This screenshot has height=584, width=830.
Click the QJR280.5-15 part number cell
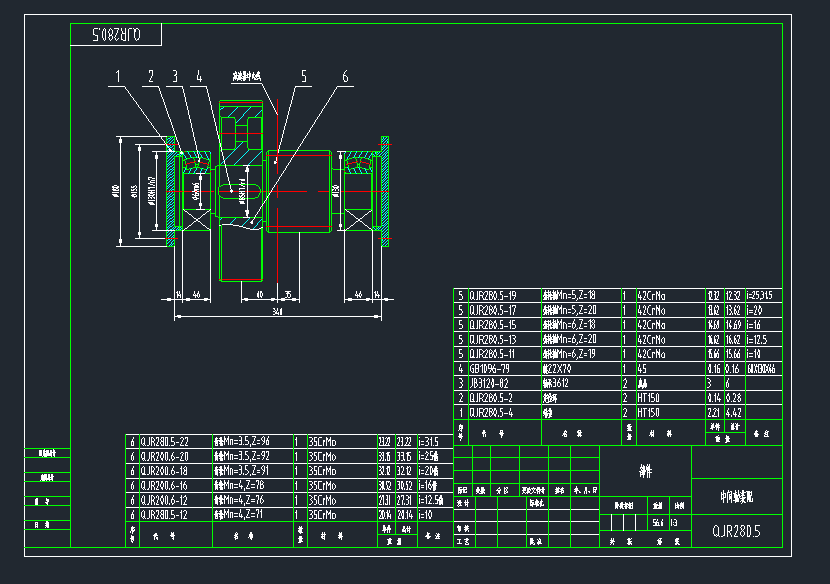click(504, 325)
